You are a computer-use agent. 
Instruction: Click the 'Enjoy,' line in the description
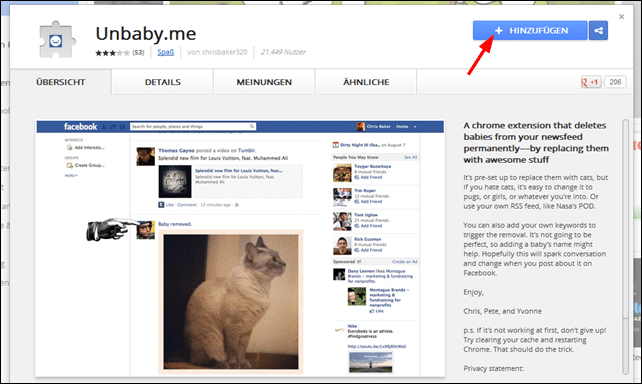(473, 292)
